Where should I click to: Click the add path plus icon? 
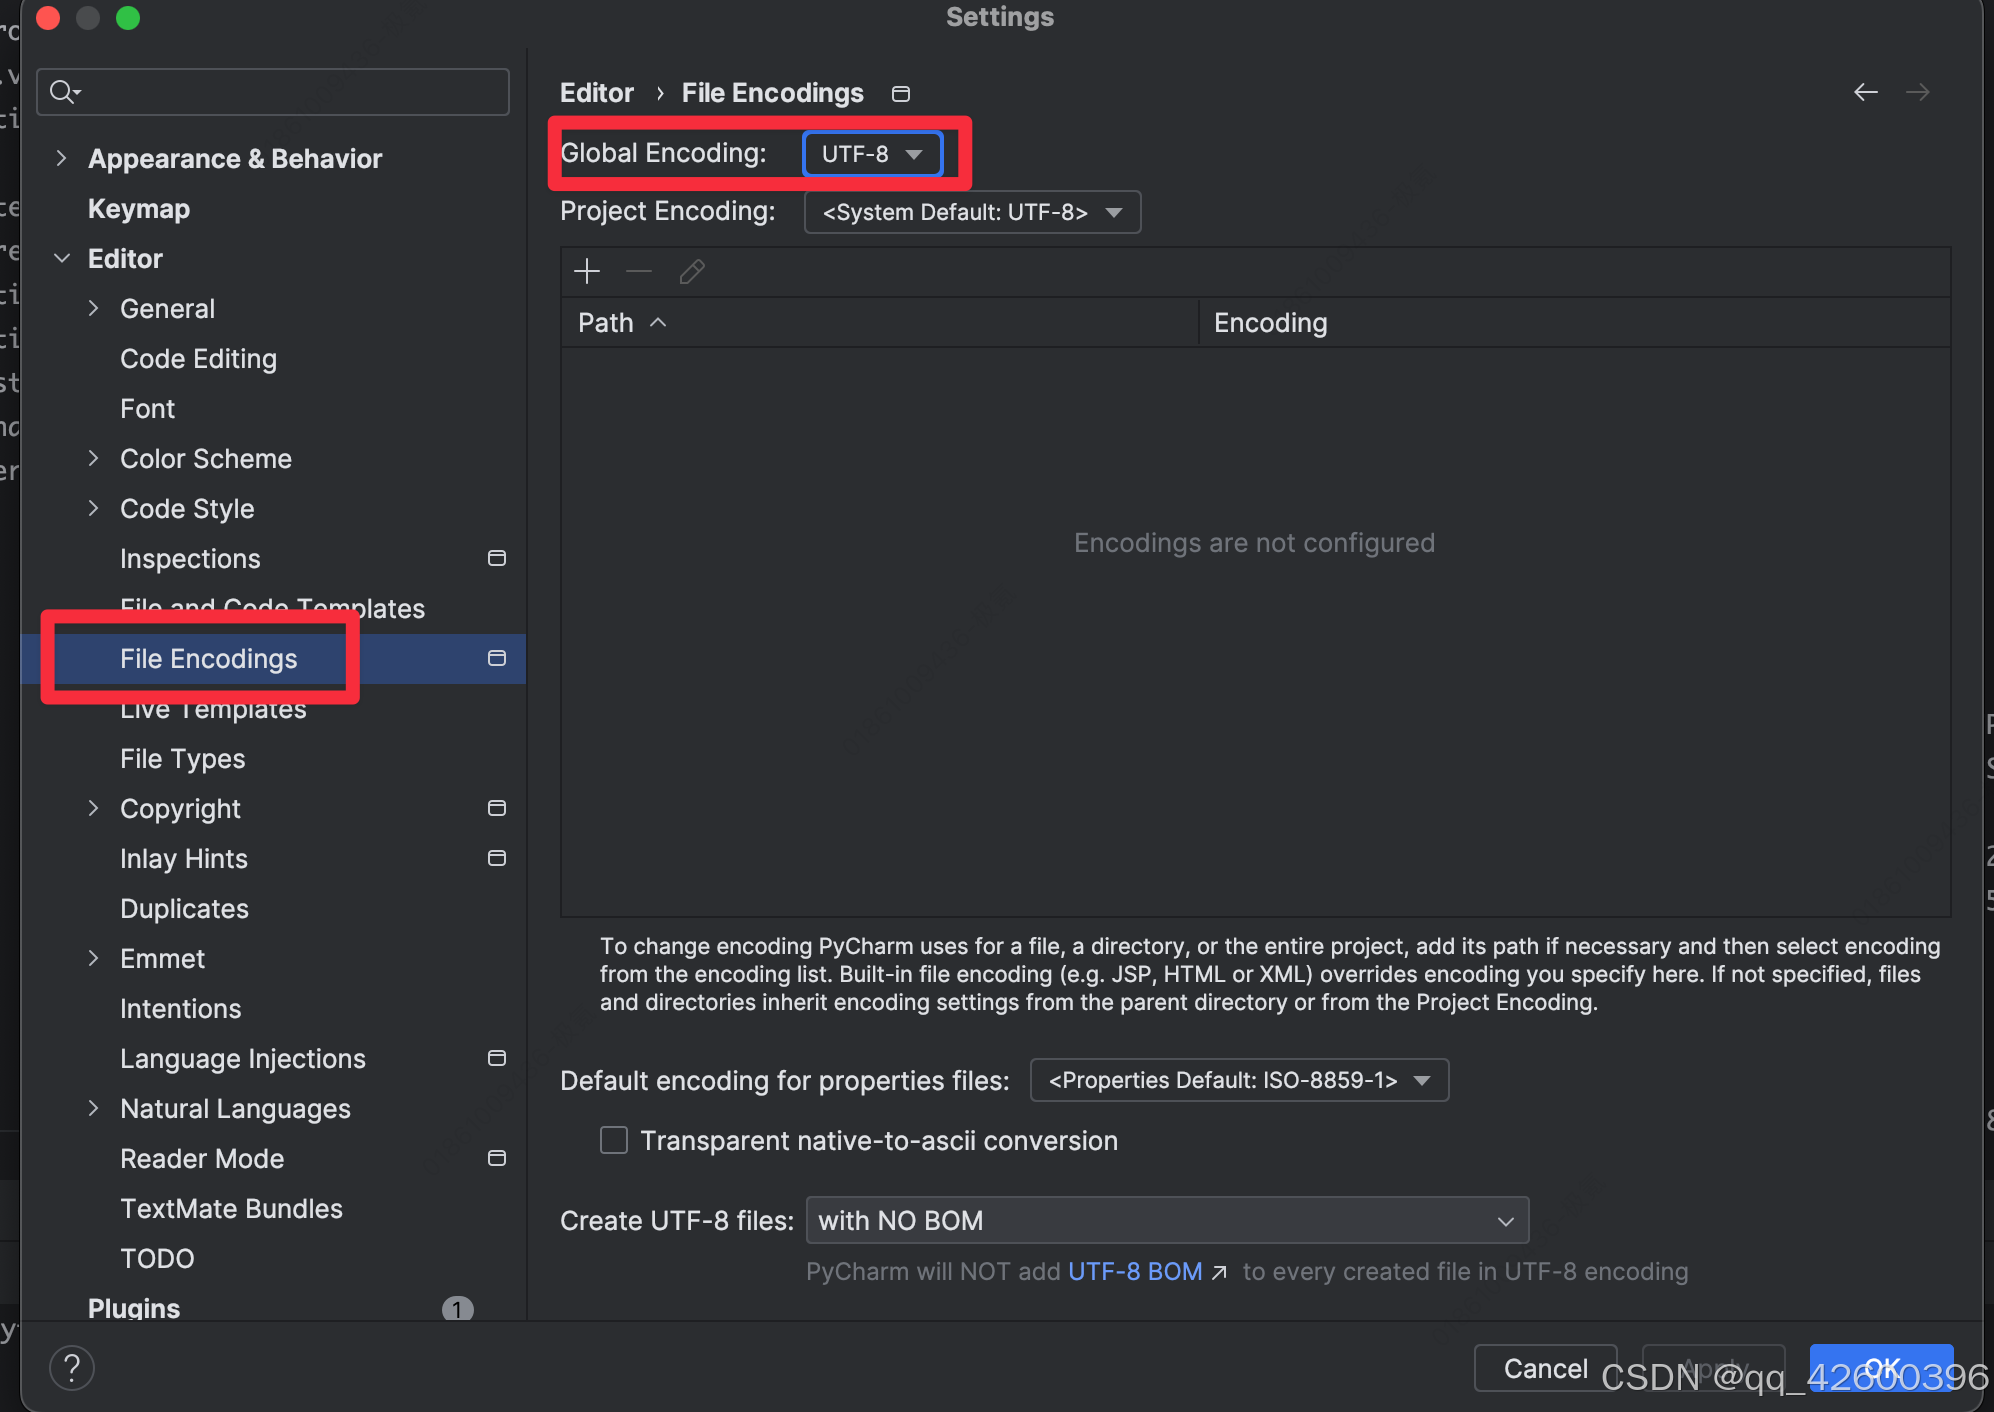pos(587,271)
